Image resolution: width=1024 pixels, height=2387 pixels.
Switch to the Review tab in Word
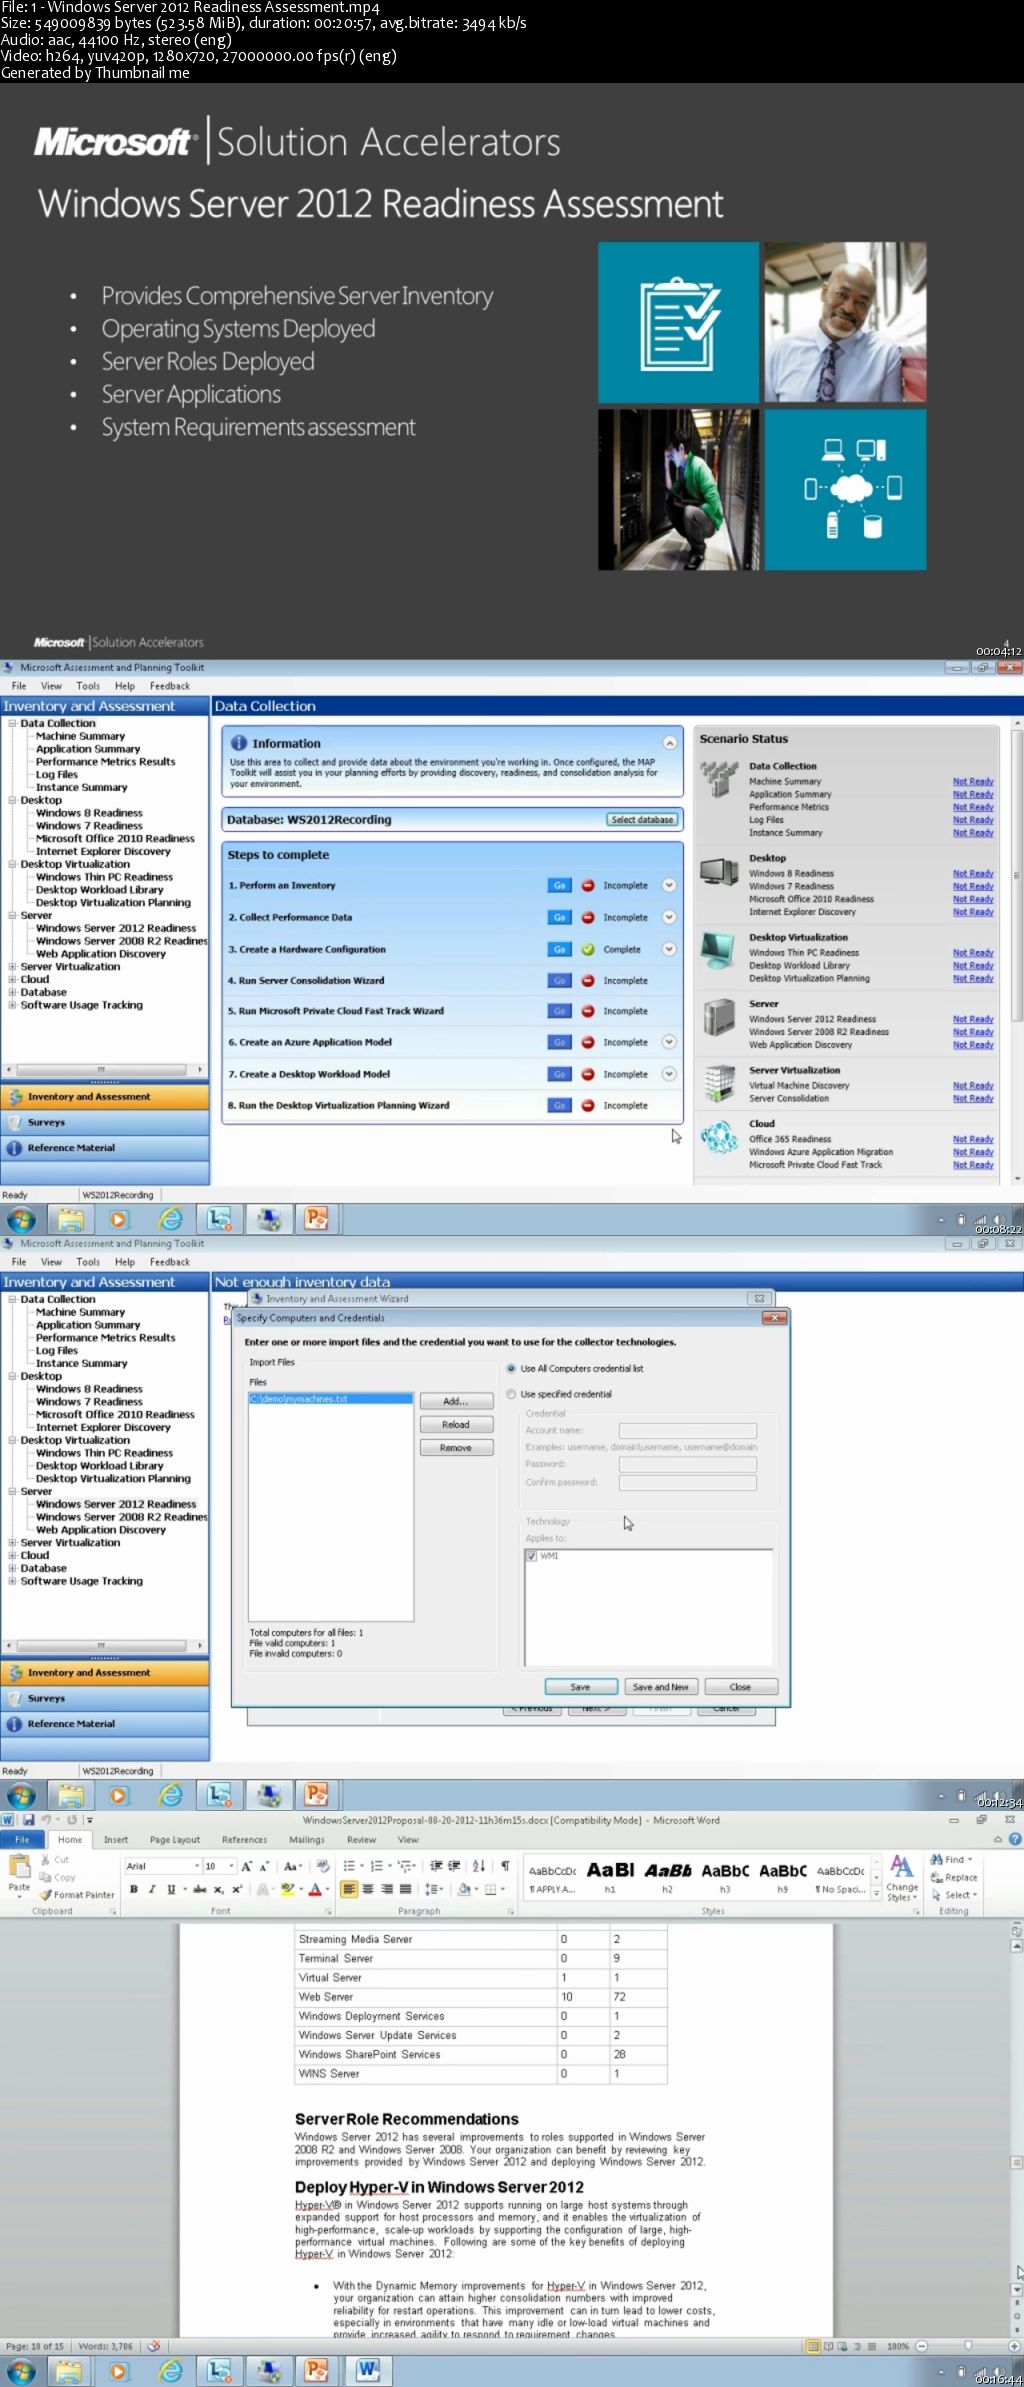pos(361,1839)
